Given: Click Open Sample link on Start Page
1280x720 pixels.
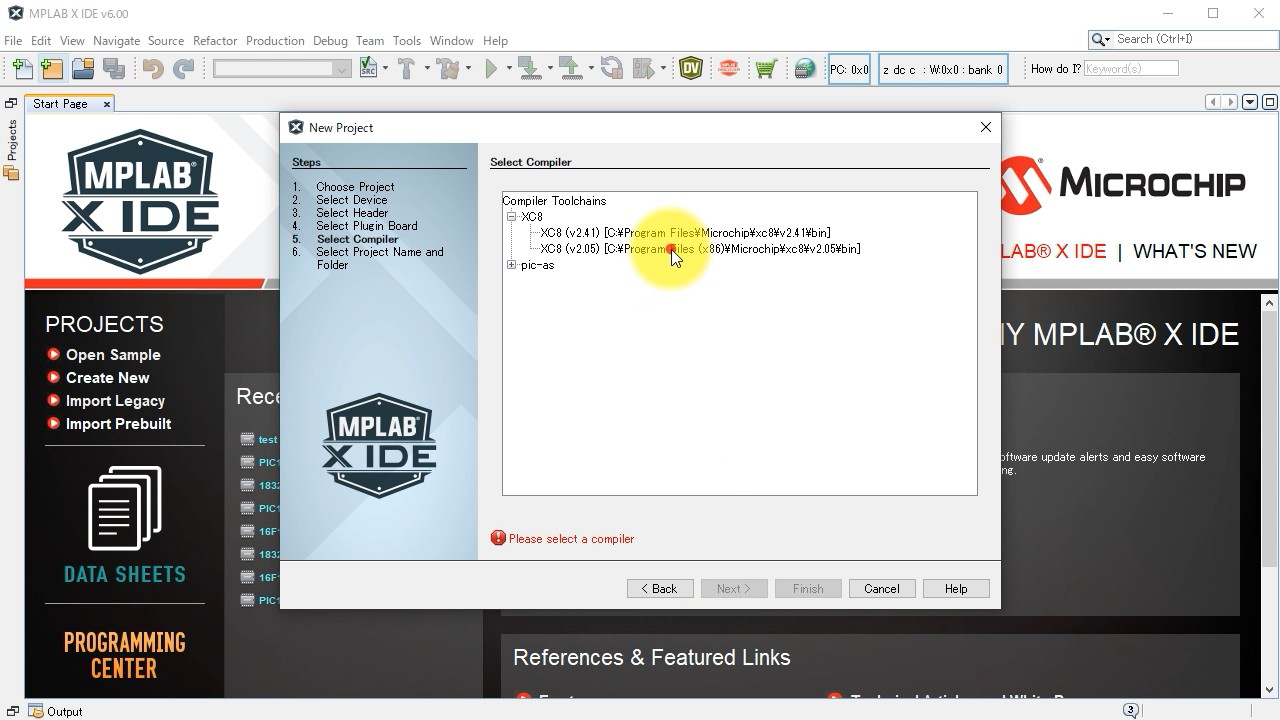Looking at the screenshot, I should (x=113, y=355).
